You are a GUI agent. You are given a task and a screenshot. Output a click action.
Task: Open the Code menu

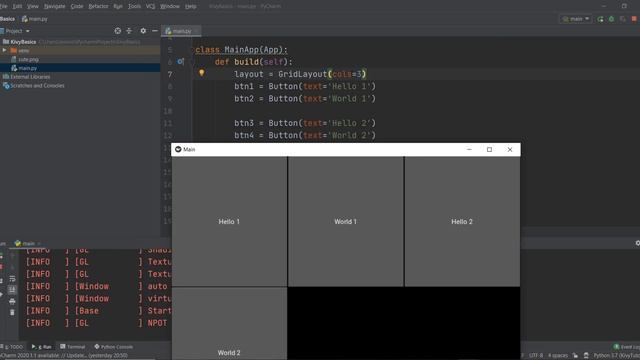(77, 6)
